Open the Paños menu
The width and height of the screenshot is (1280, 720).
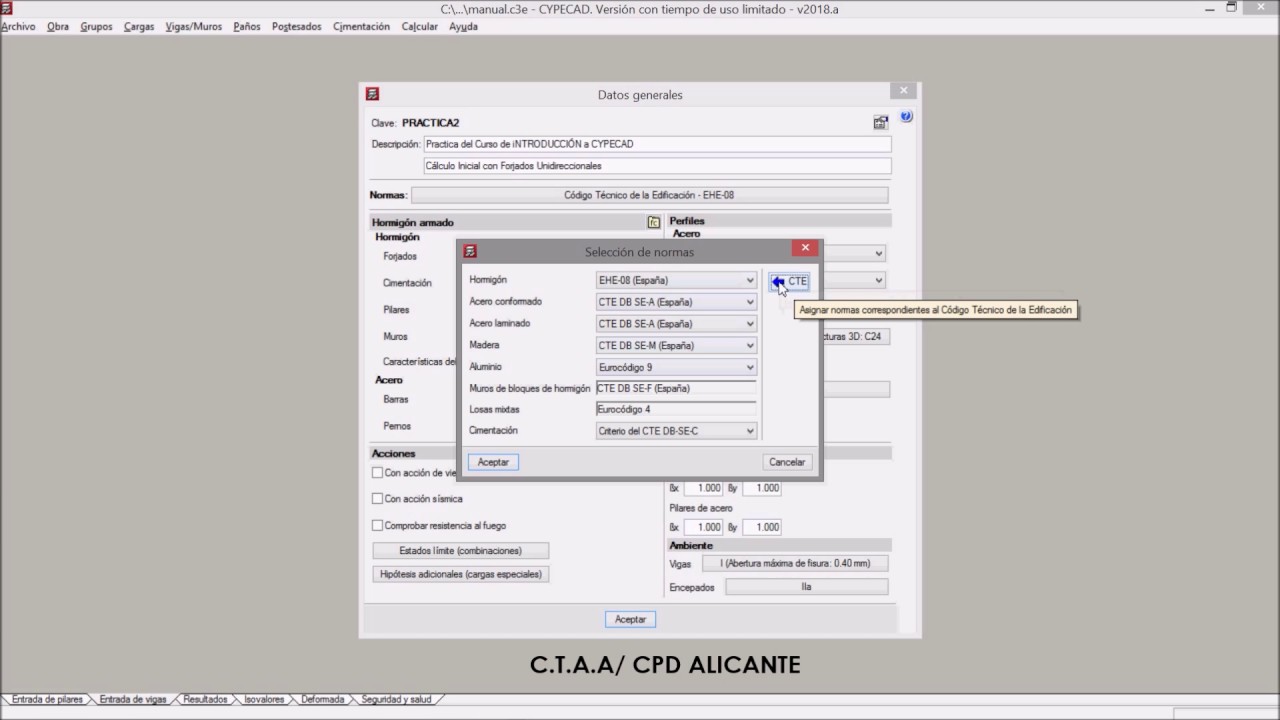point(247,27)
